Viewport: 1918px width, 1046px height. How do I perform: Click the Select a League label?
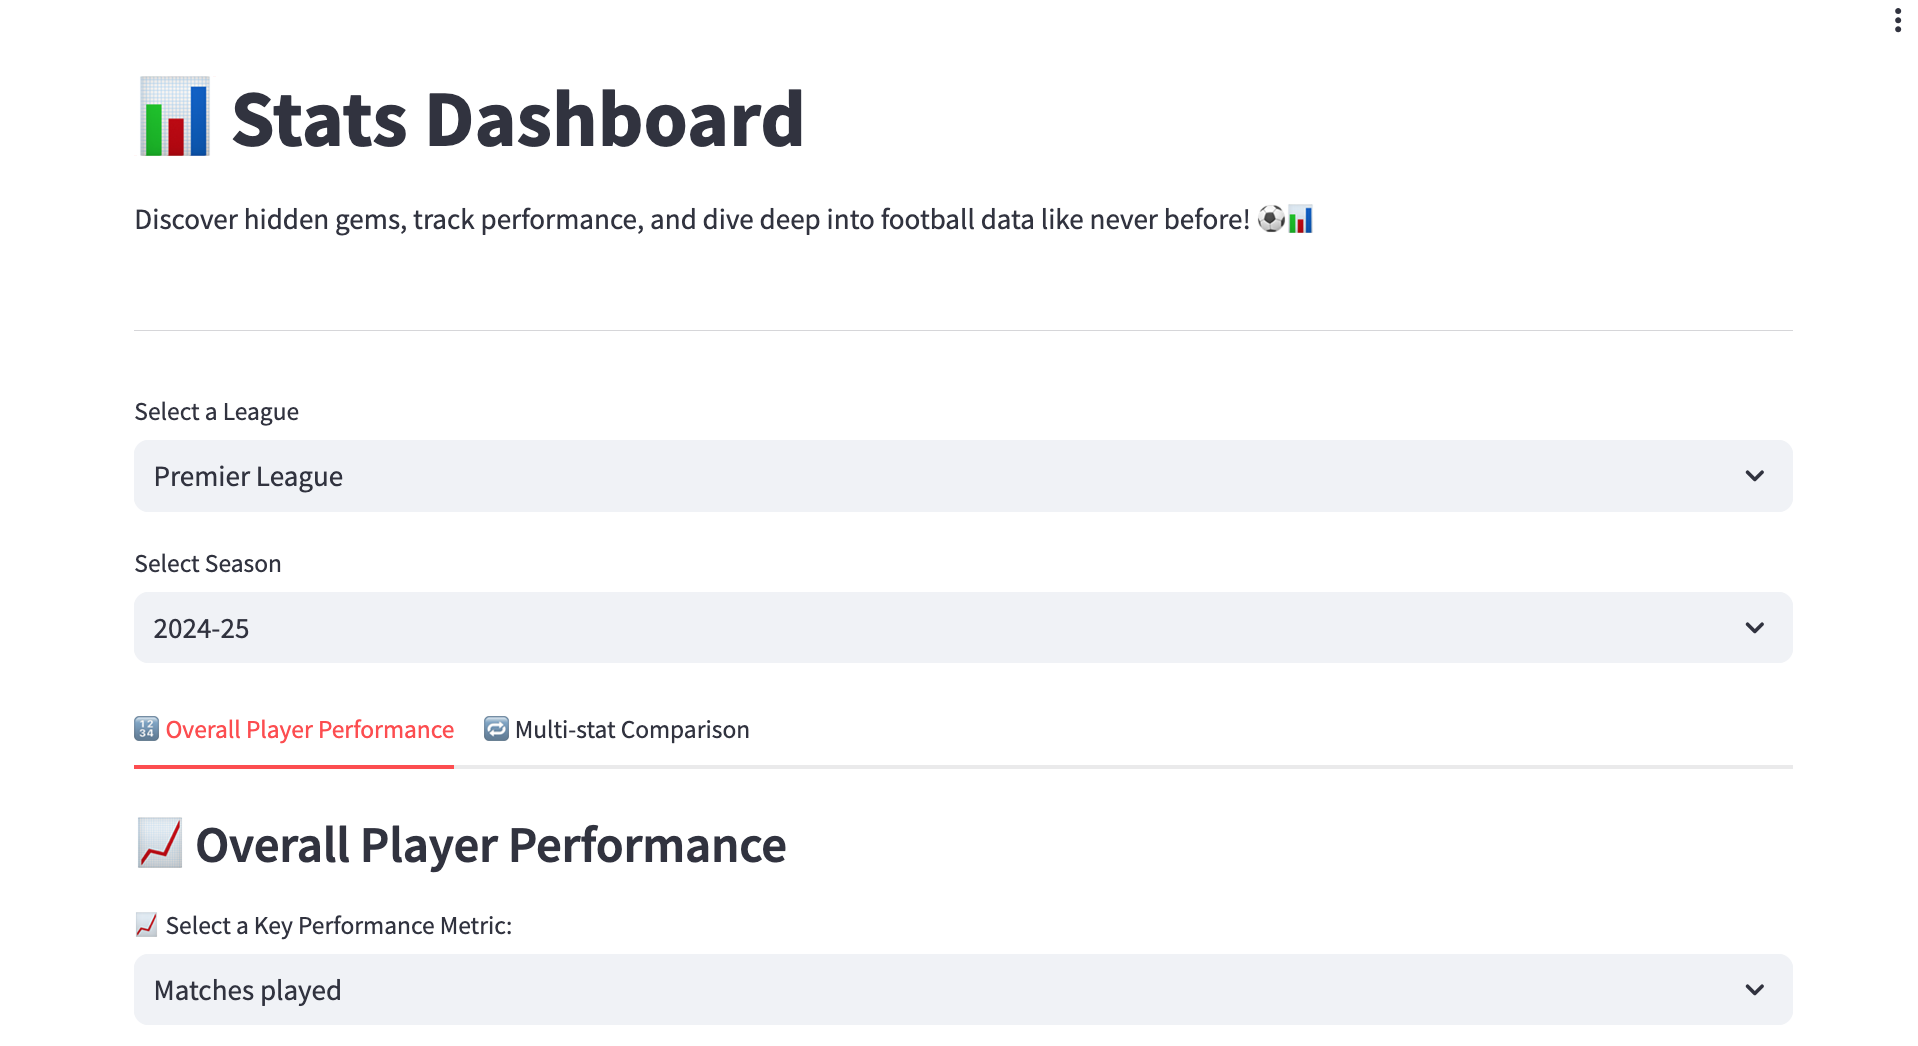click(216, 411)
